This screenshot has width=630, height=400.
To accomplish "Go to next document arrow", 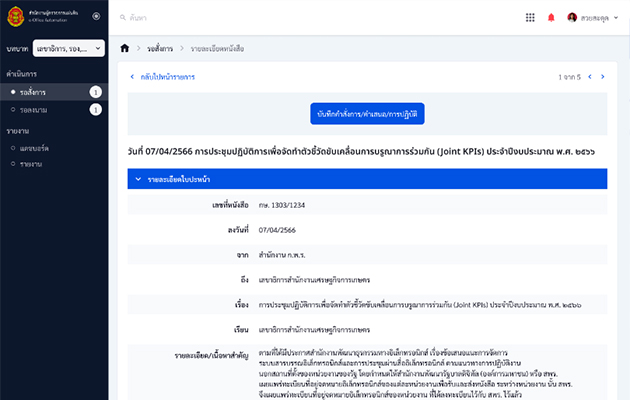I will click(x=604, y=76).
